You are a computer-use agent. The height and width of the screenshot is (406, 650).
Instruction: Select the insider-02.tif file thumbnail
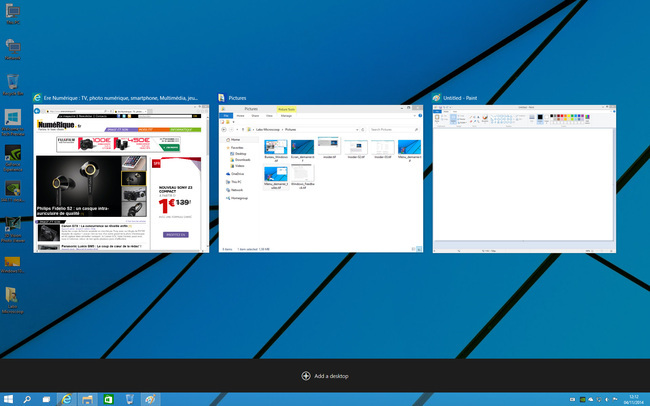tap(356, 150)
